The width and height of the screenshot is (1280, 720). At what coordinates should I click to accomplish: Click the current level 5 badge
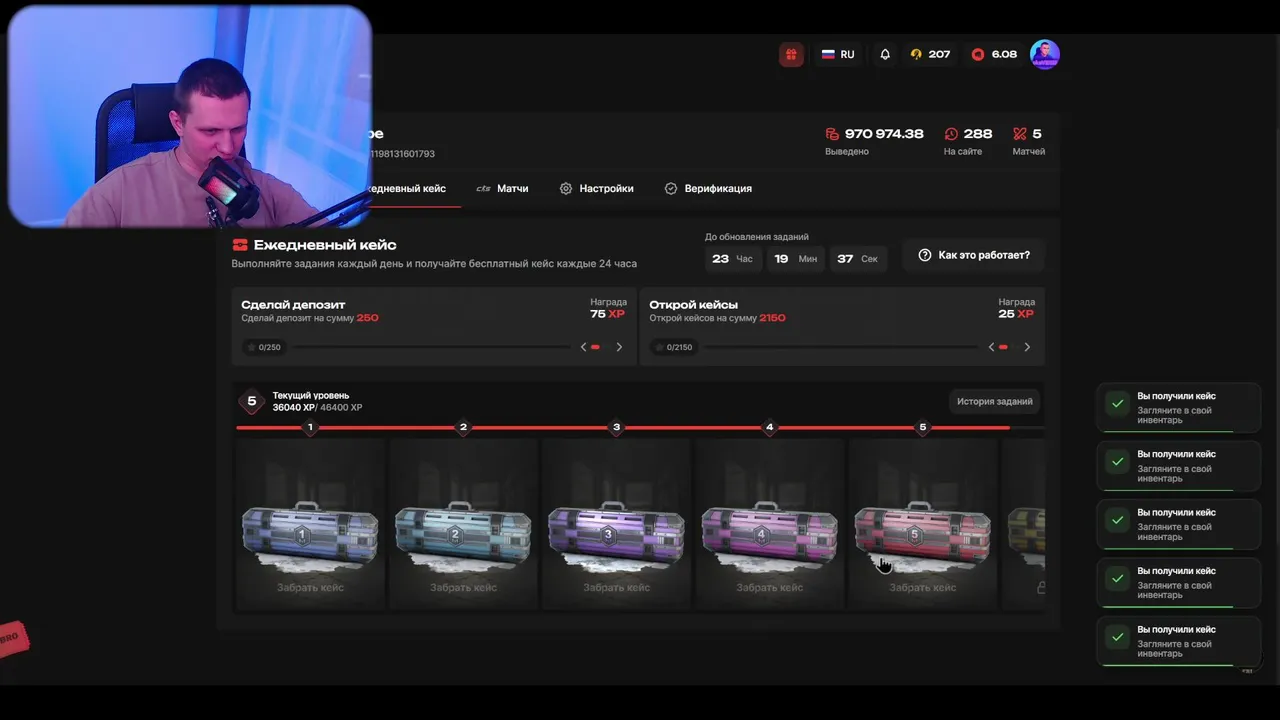tap(252, 401)
